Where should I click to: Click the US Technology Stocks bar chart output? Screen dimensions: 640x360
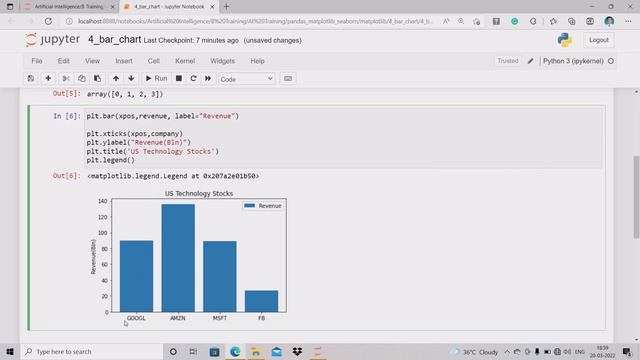(189, 256)
